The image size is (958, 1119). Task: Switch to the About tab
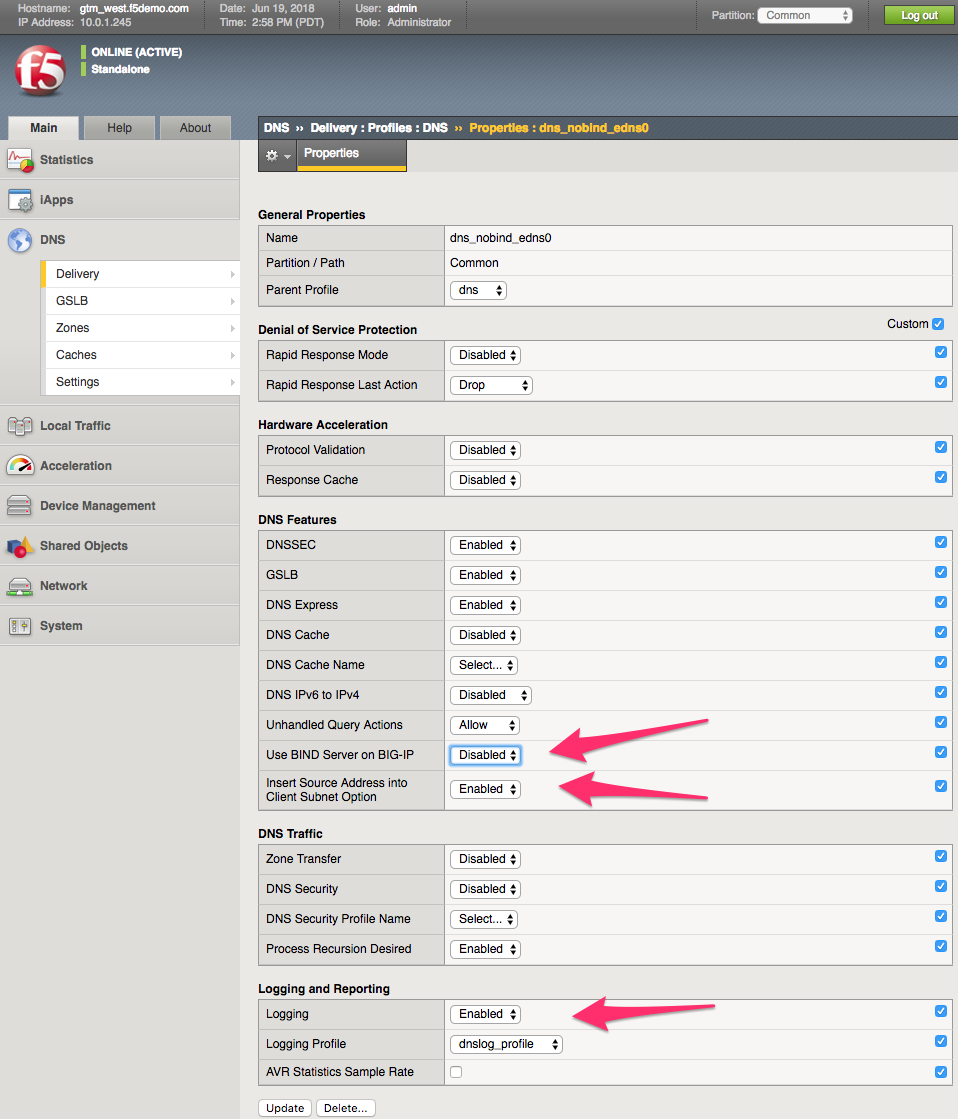point(195,128)
